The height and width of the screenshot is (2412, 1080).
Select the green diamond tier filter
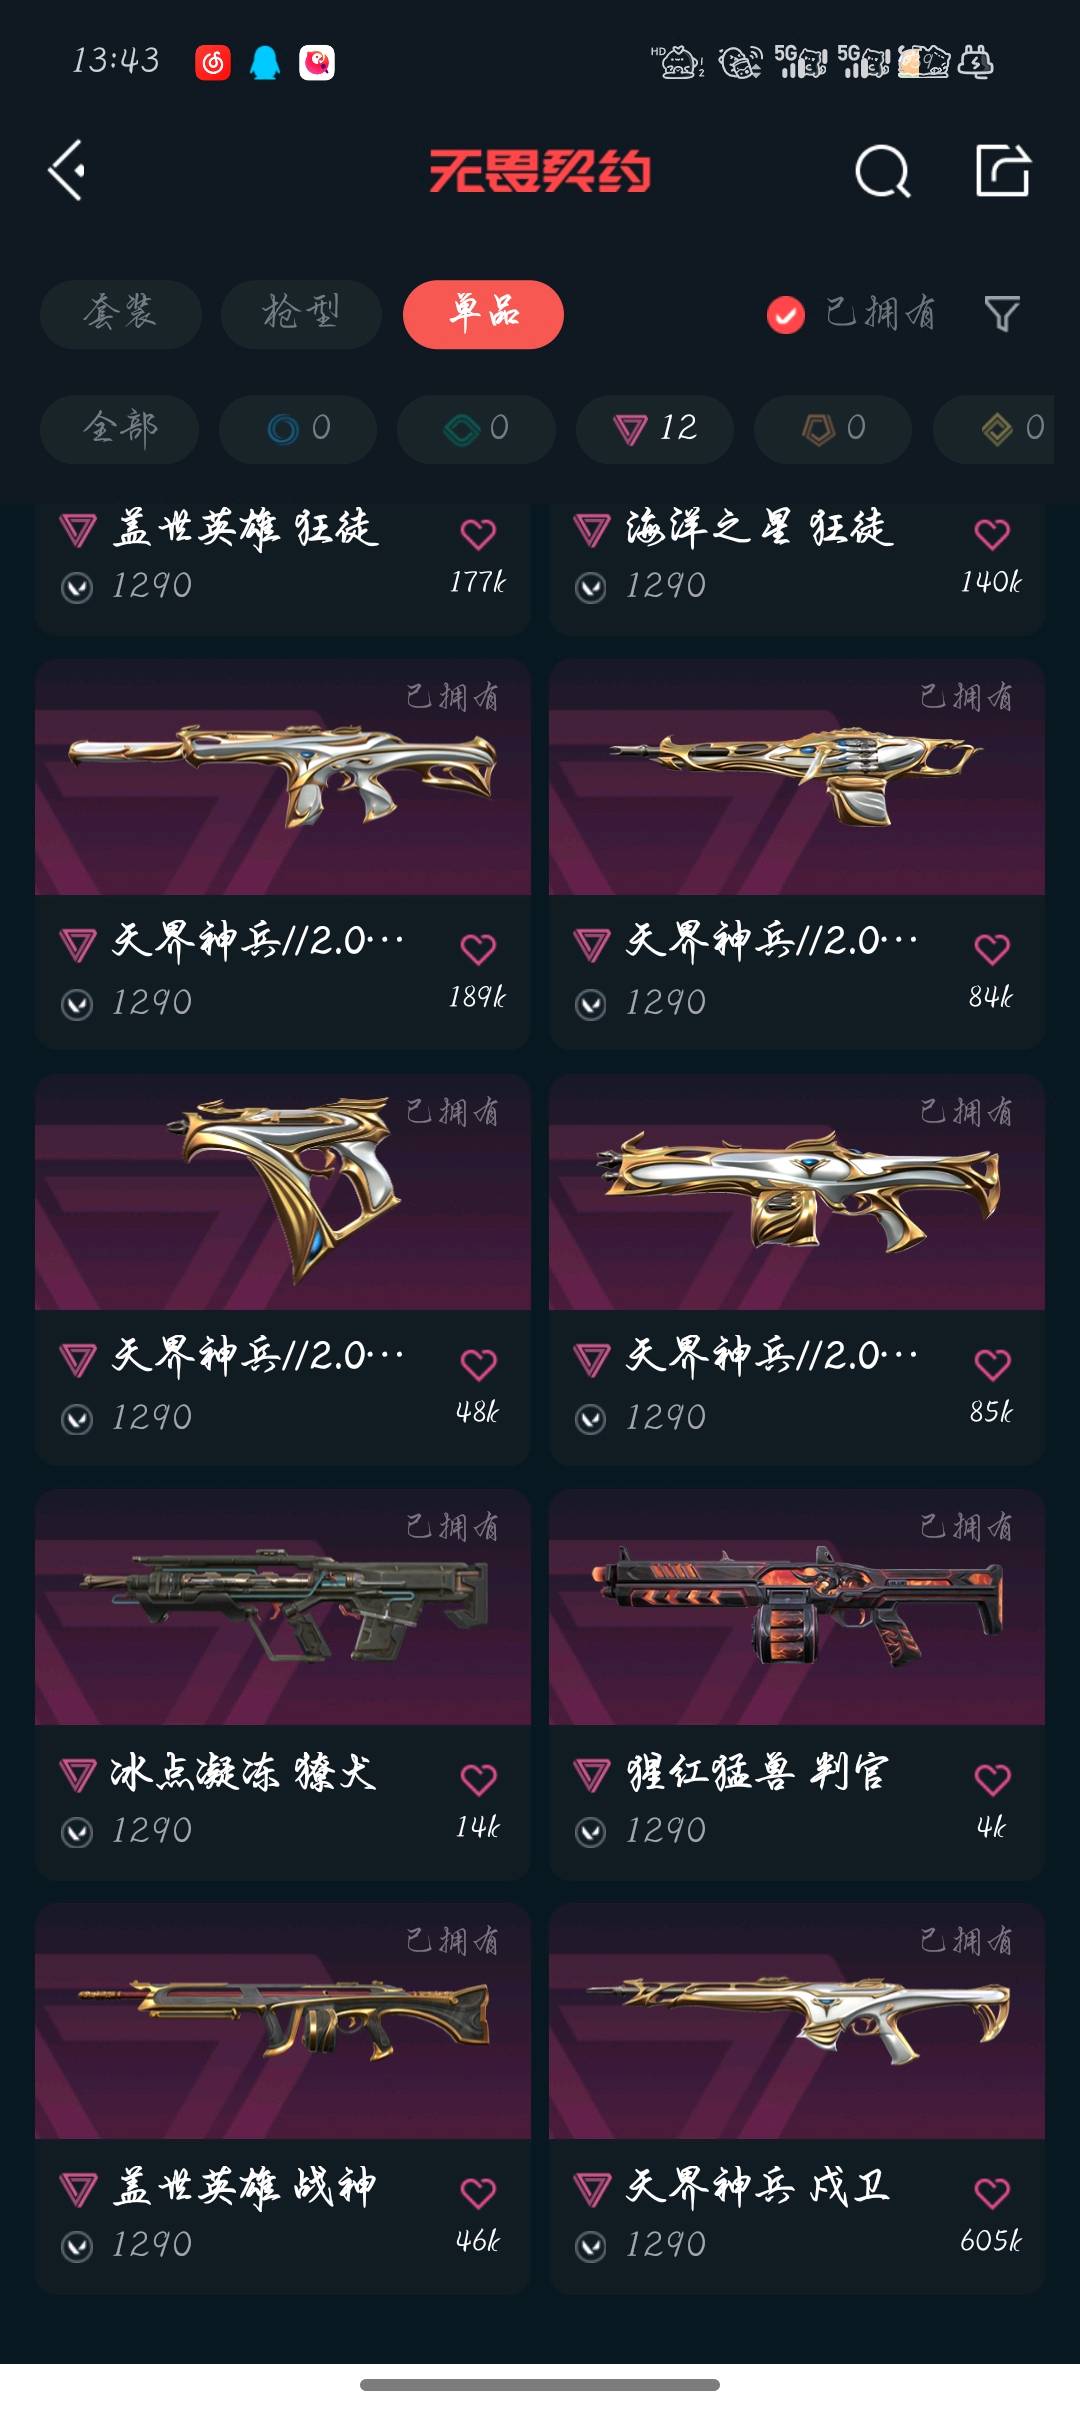point(476,429)
